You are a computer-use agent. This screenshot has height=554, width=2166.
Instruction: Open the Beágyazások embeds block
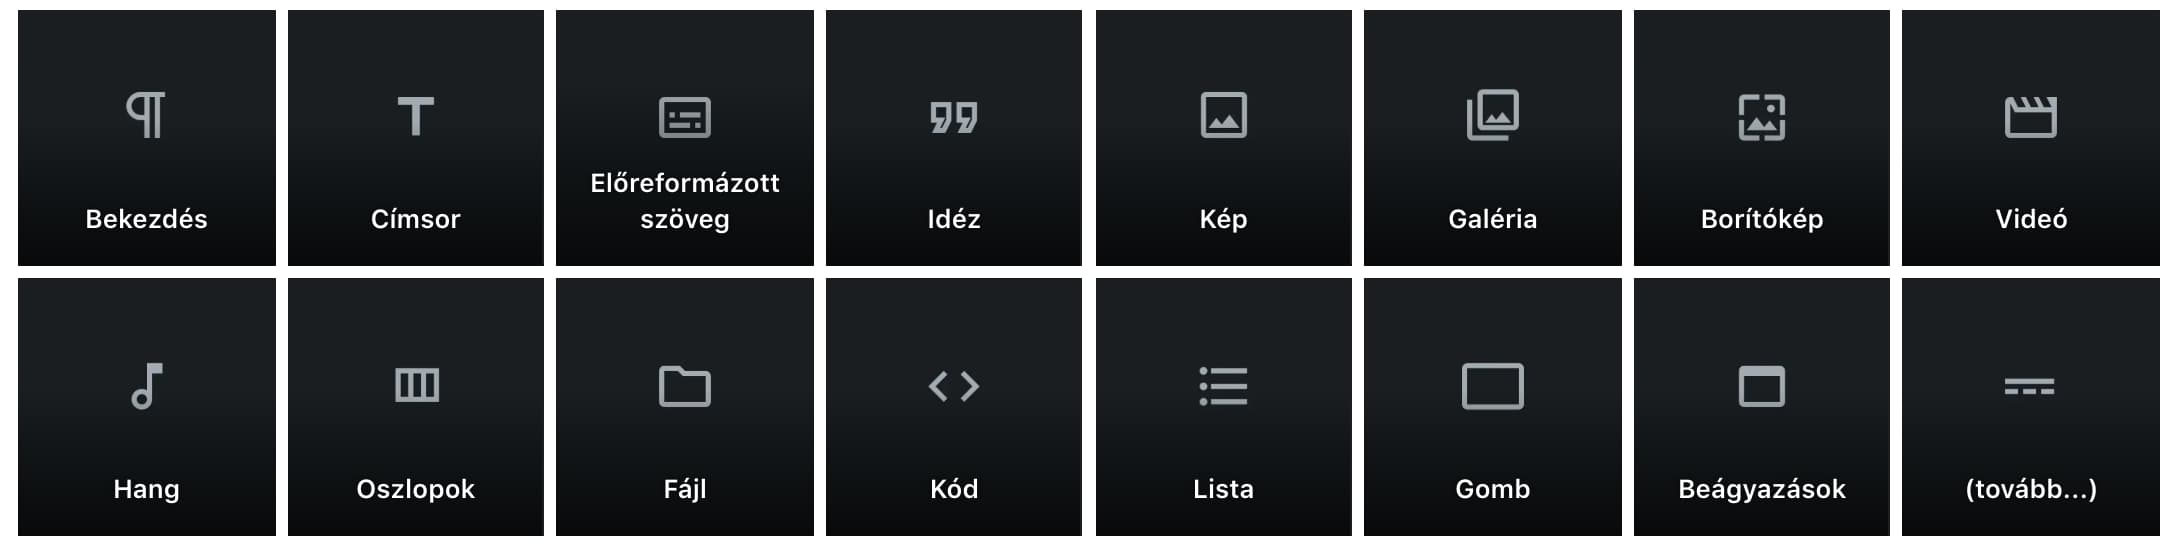tap(1762, 407)
